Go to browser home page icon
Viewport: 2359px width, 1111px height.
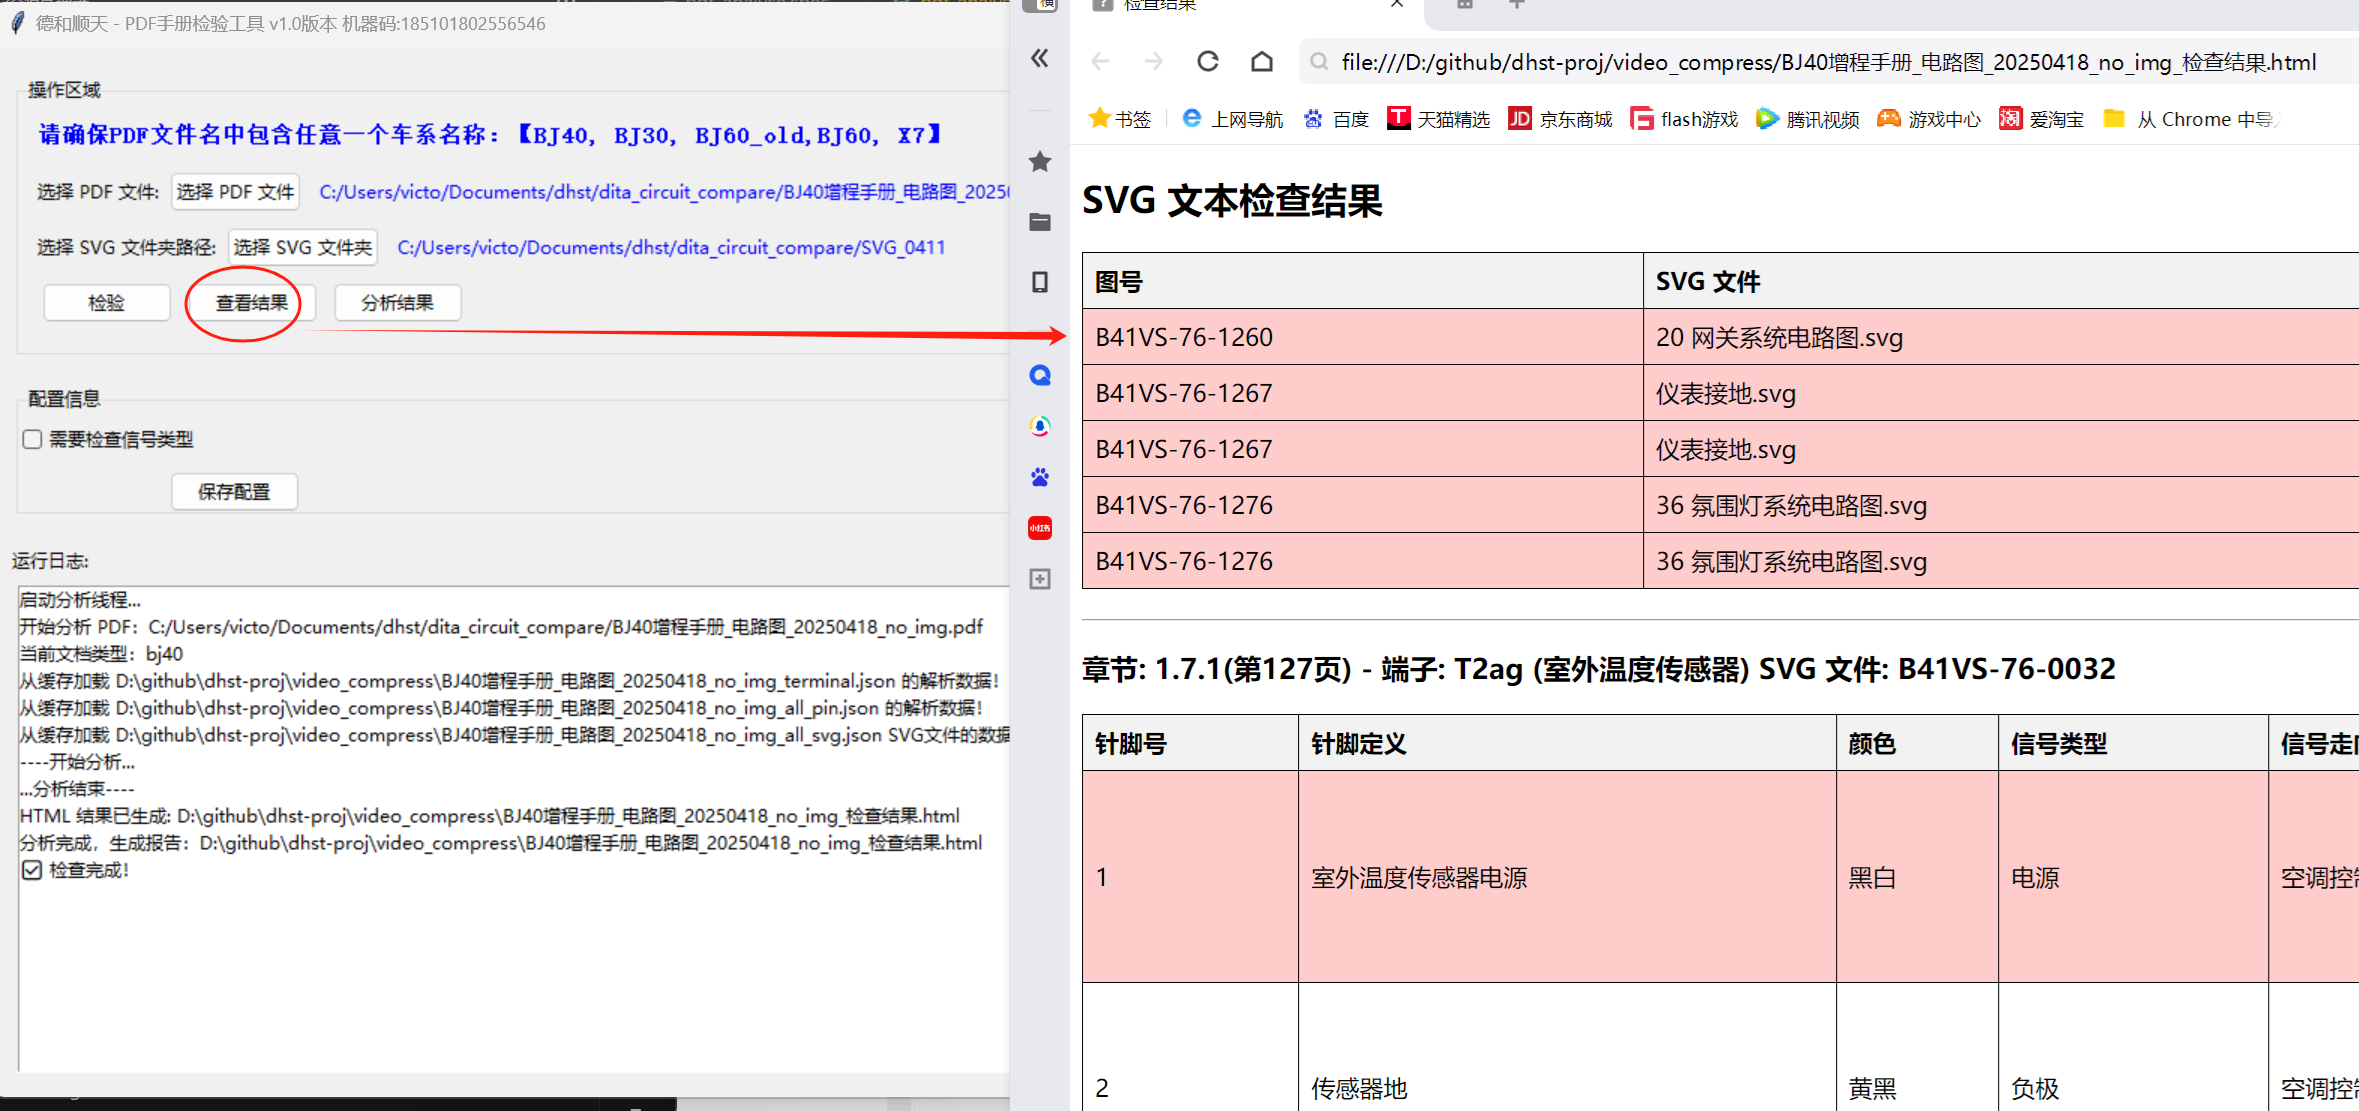[x=1262, y=62]
